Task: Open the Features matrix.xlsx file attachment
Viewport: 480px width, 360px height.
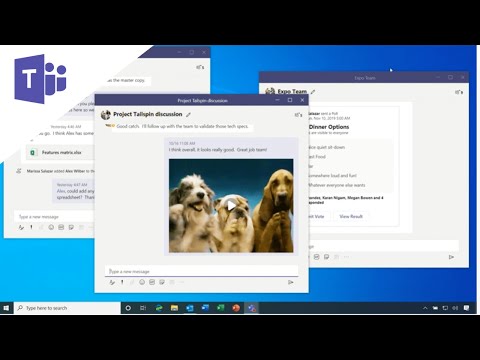Action: [x=60, y=152]
